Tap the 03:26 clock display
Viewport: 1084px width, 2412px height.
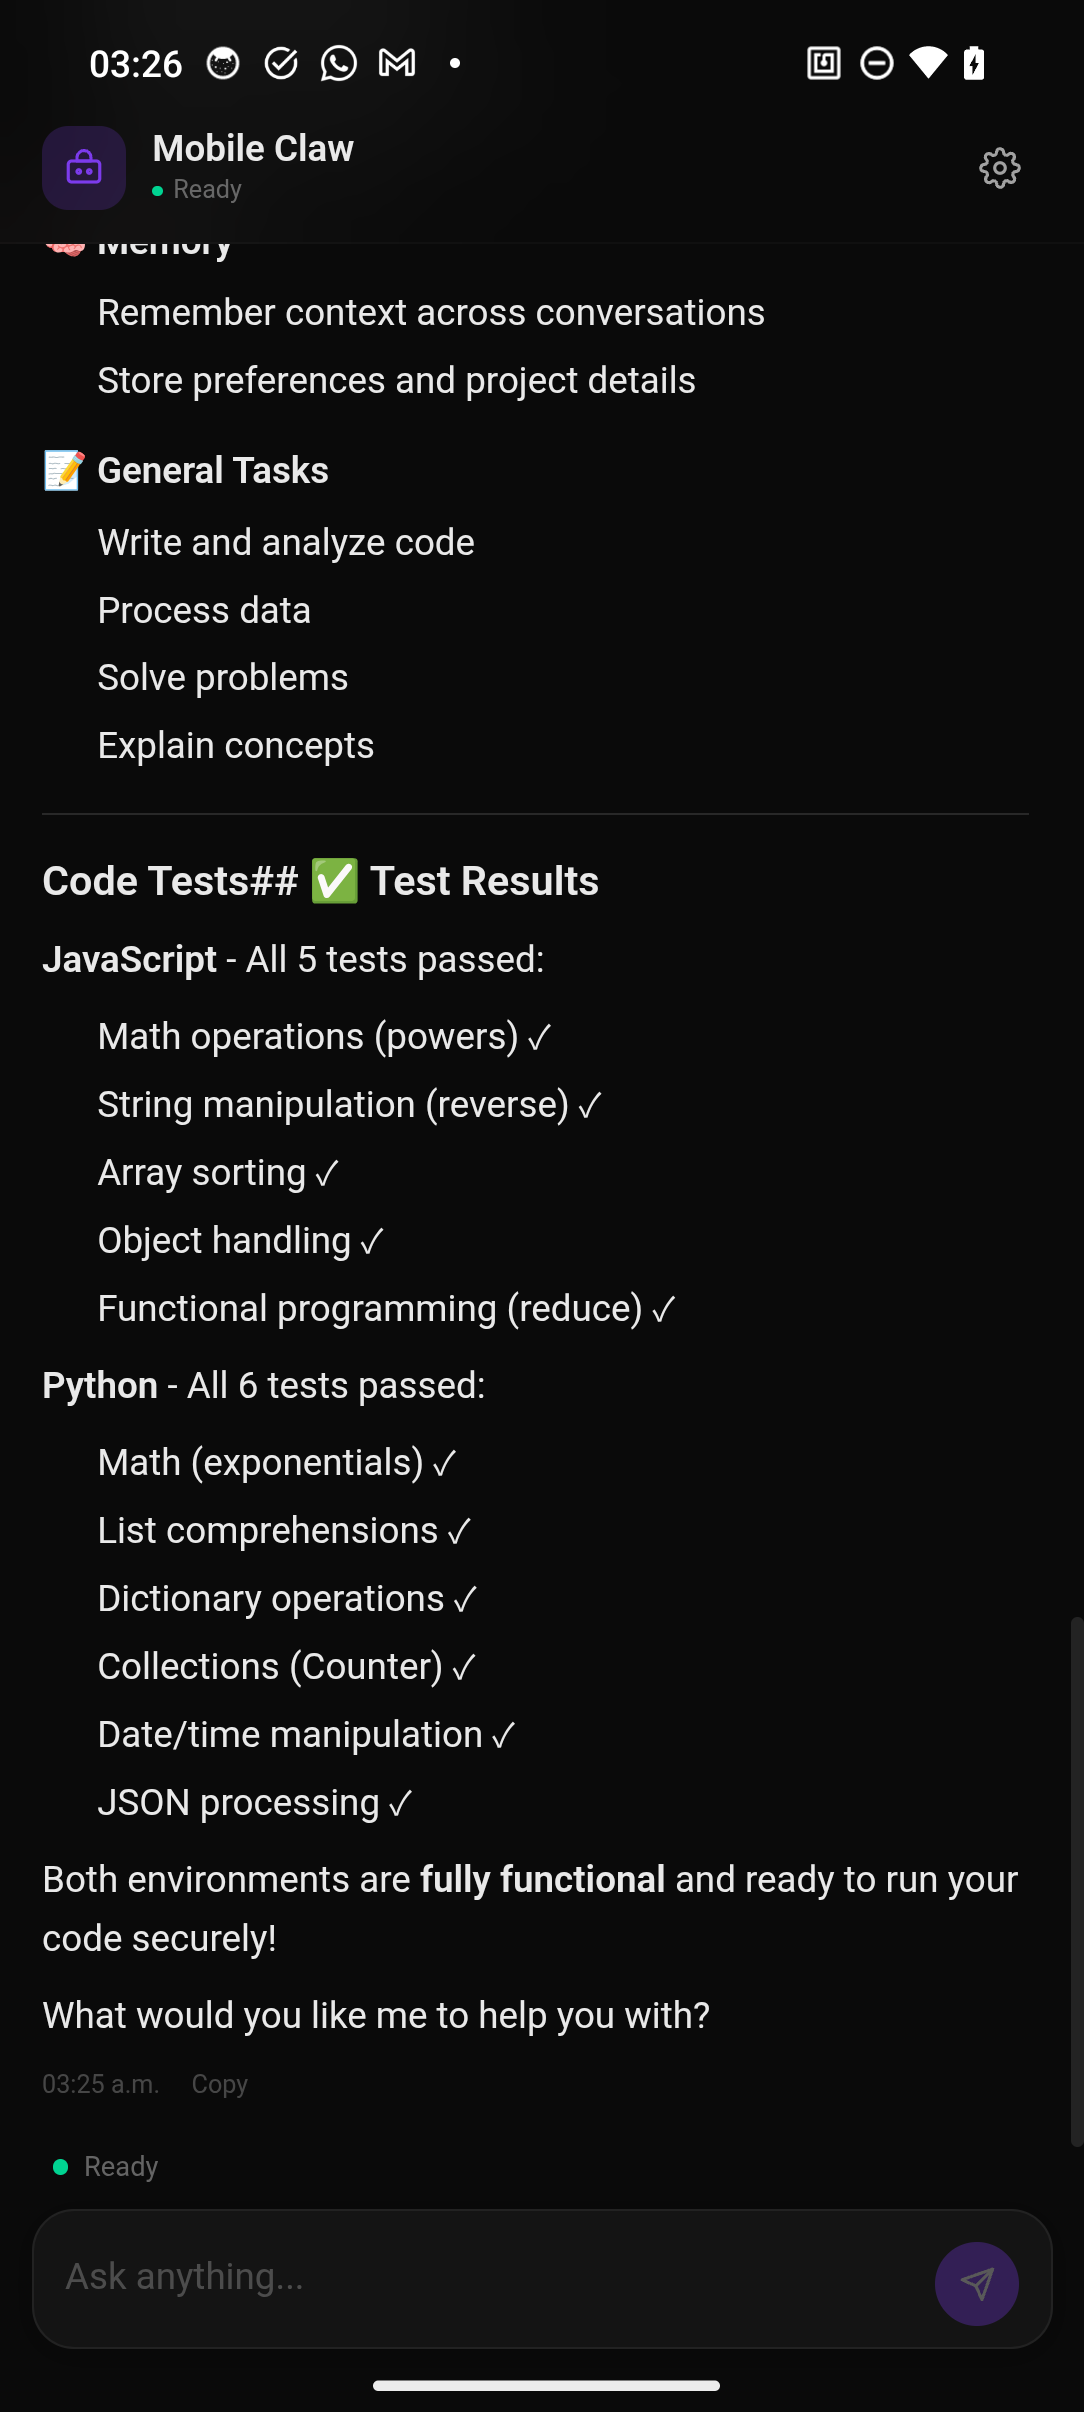click(135, 63)
